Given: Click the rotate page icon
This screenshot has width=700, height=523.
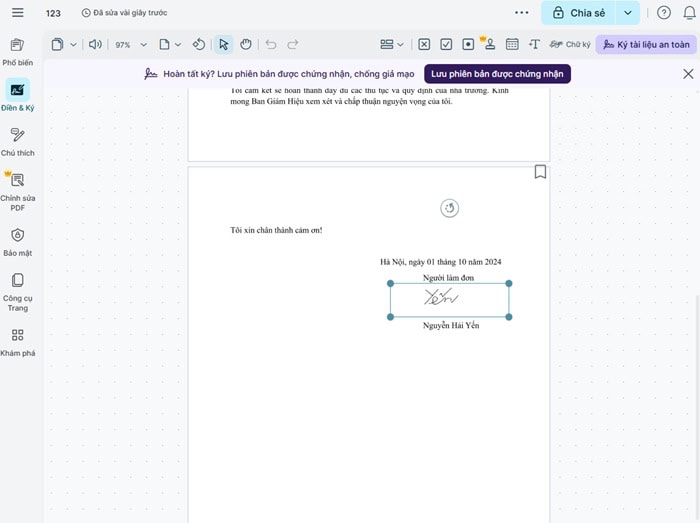Looking at the screenshot, I should pos(198,45).
